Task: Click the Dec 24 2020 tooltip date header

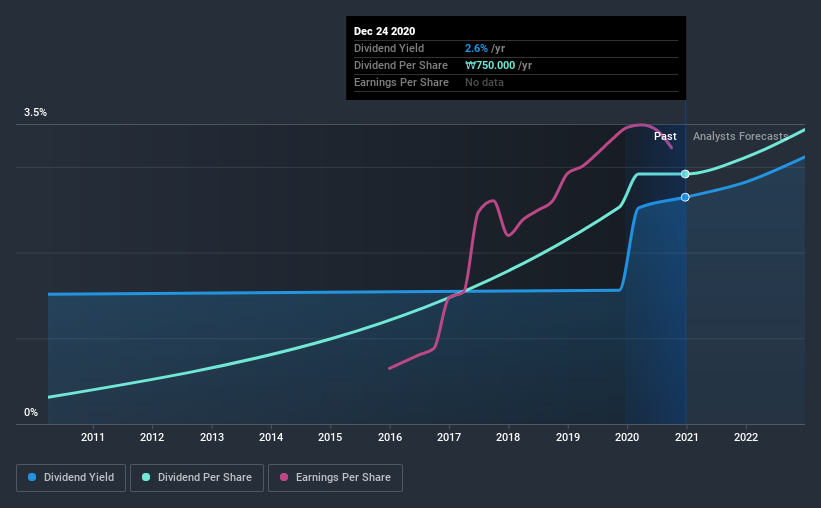Action: (384, 31)
